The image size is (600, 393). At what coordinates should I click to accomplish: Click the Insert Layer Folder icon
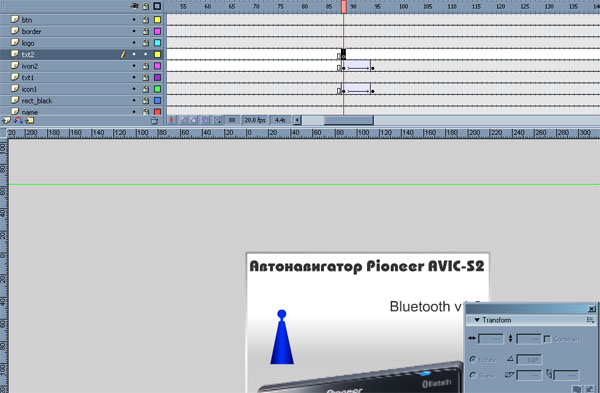coord(30,120)
